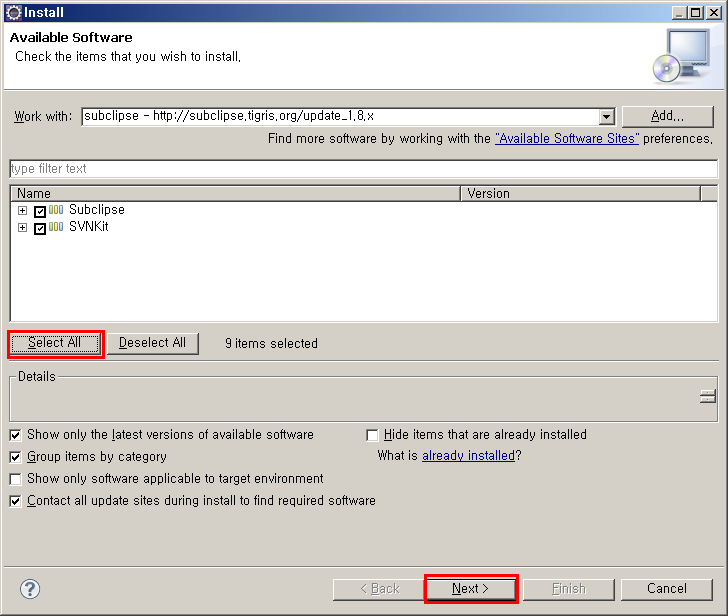The height and width of the screenshot is (616, 728).
Task: Uncheck the SVNKit checkbox
Action: pyautogui.click(x=40, y=228)
